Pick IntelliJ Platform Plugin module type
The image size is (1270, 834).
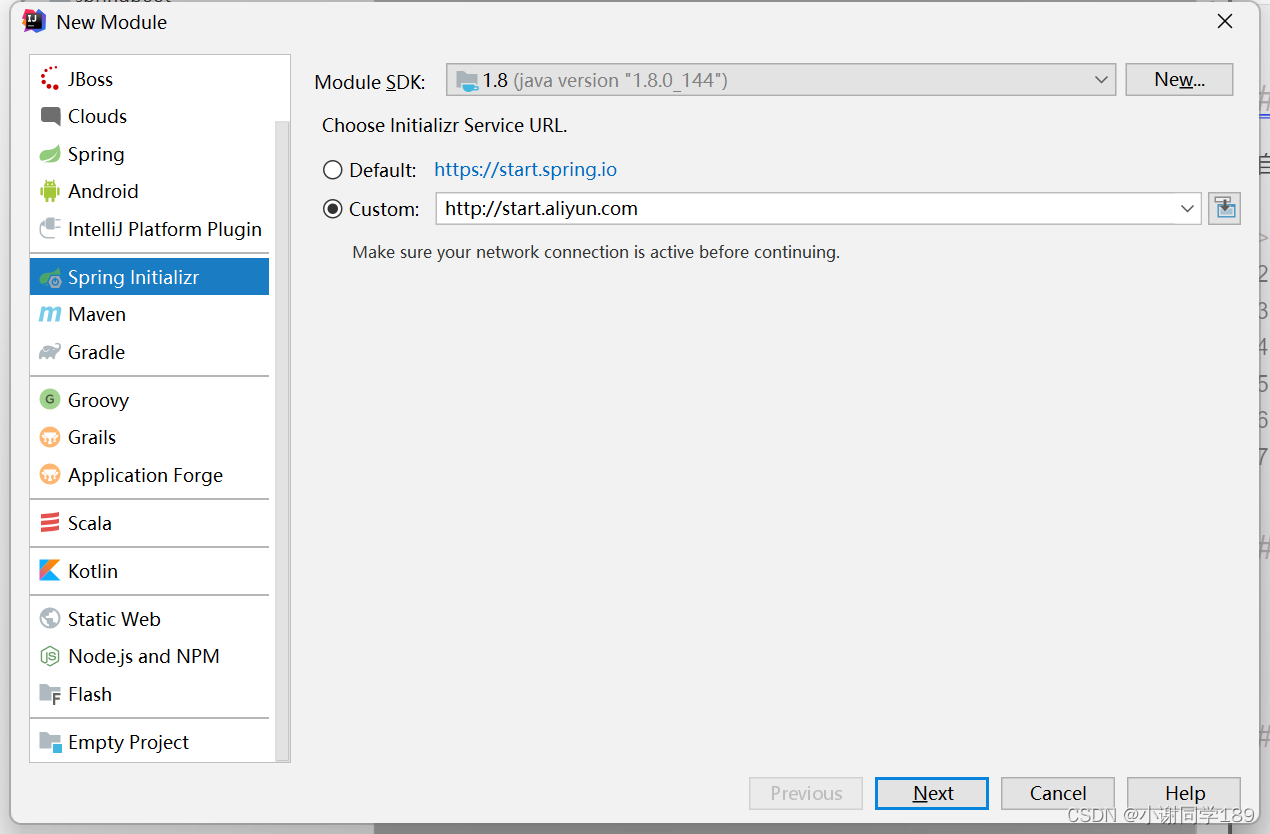point(150,229)
